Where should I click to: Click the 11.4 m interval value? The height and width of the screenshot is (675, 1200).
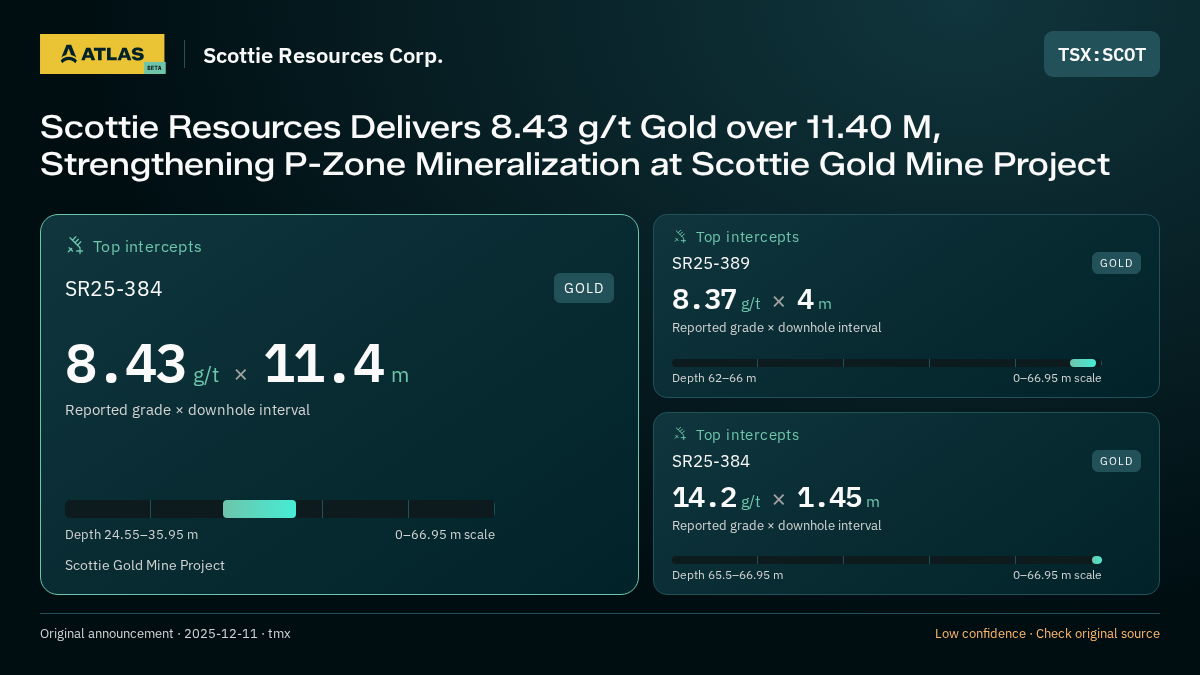336,365
